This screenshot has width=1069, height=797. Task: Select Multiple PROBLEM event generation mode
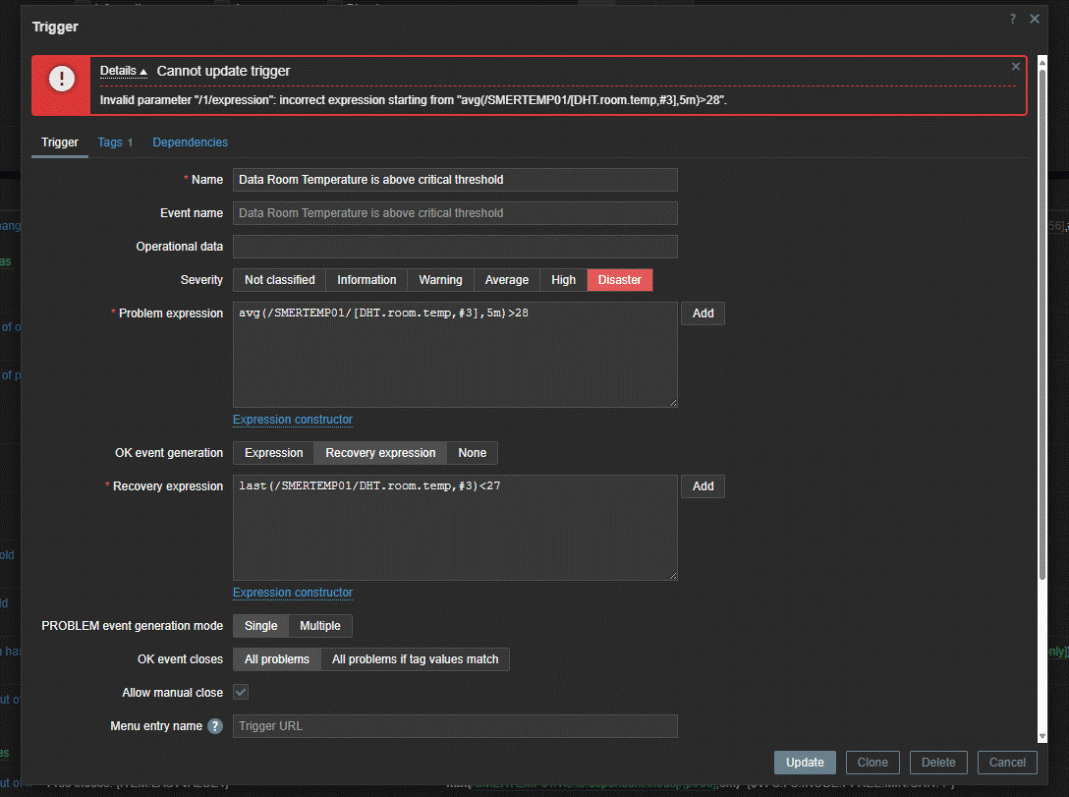(320, 626)
